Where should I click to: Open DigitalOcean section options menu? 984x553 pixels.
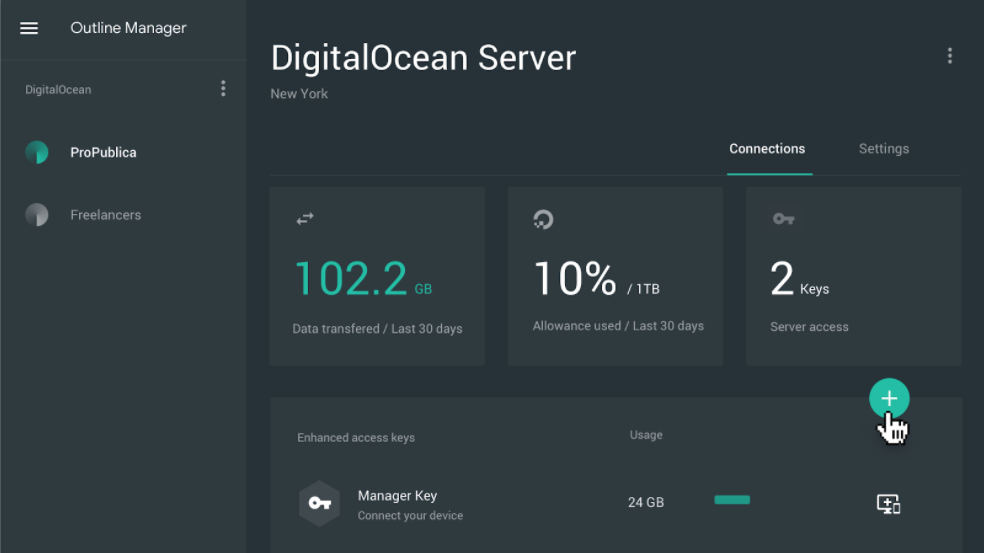click(x=223, y=89)
